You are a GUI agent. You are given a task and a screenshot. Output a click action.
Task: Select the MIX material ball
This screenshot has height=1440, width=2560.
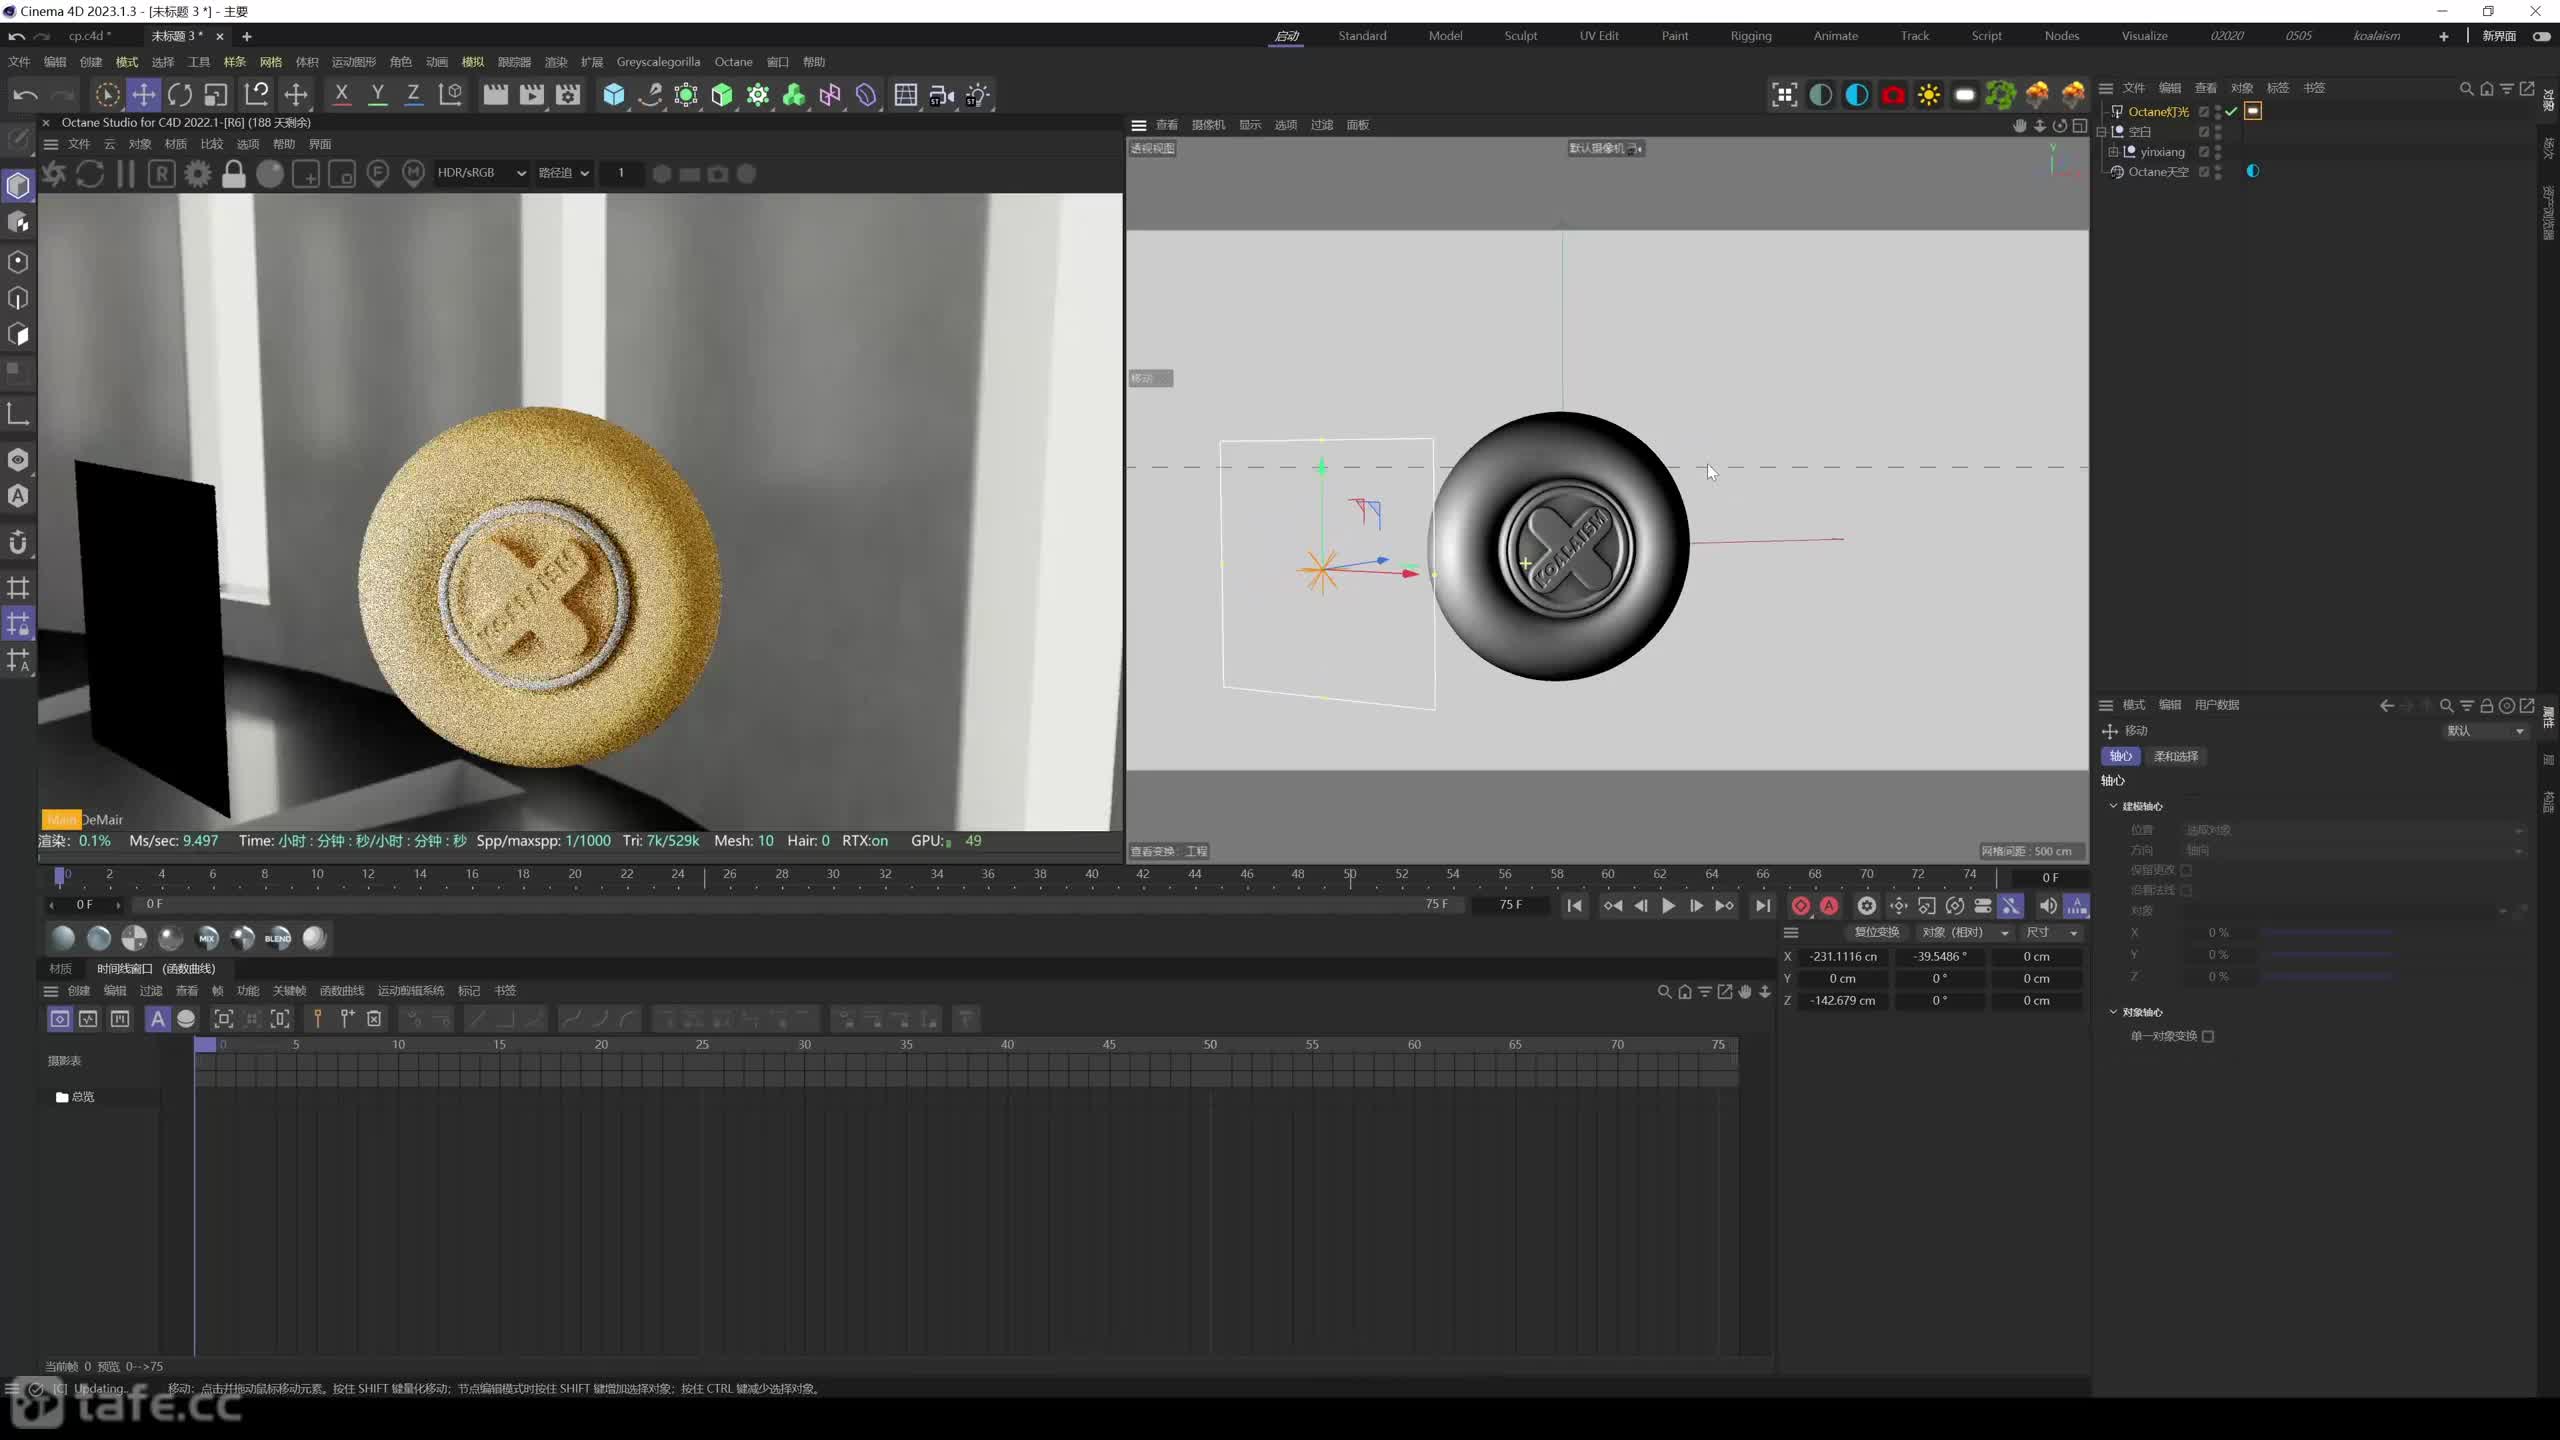[207, 938]
